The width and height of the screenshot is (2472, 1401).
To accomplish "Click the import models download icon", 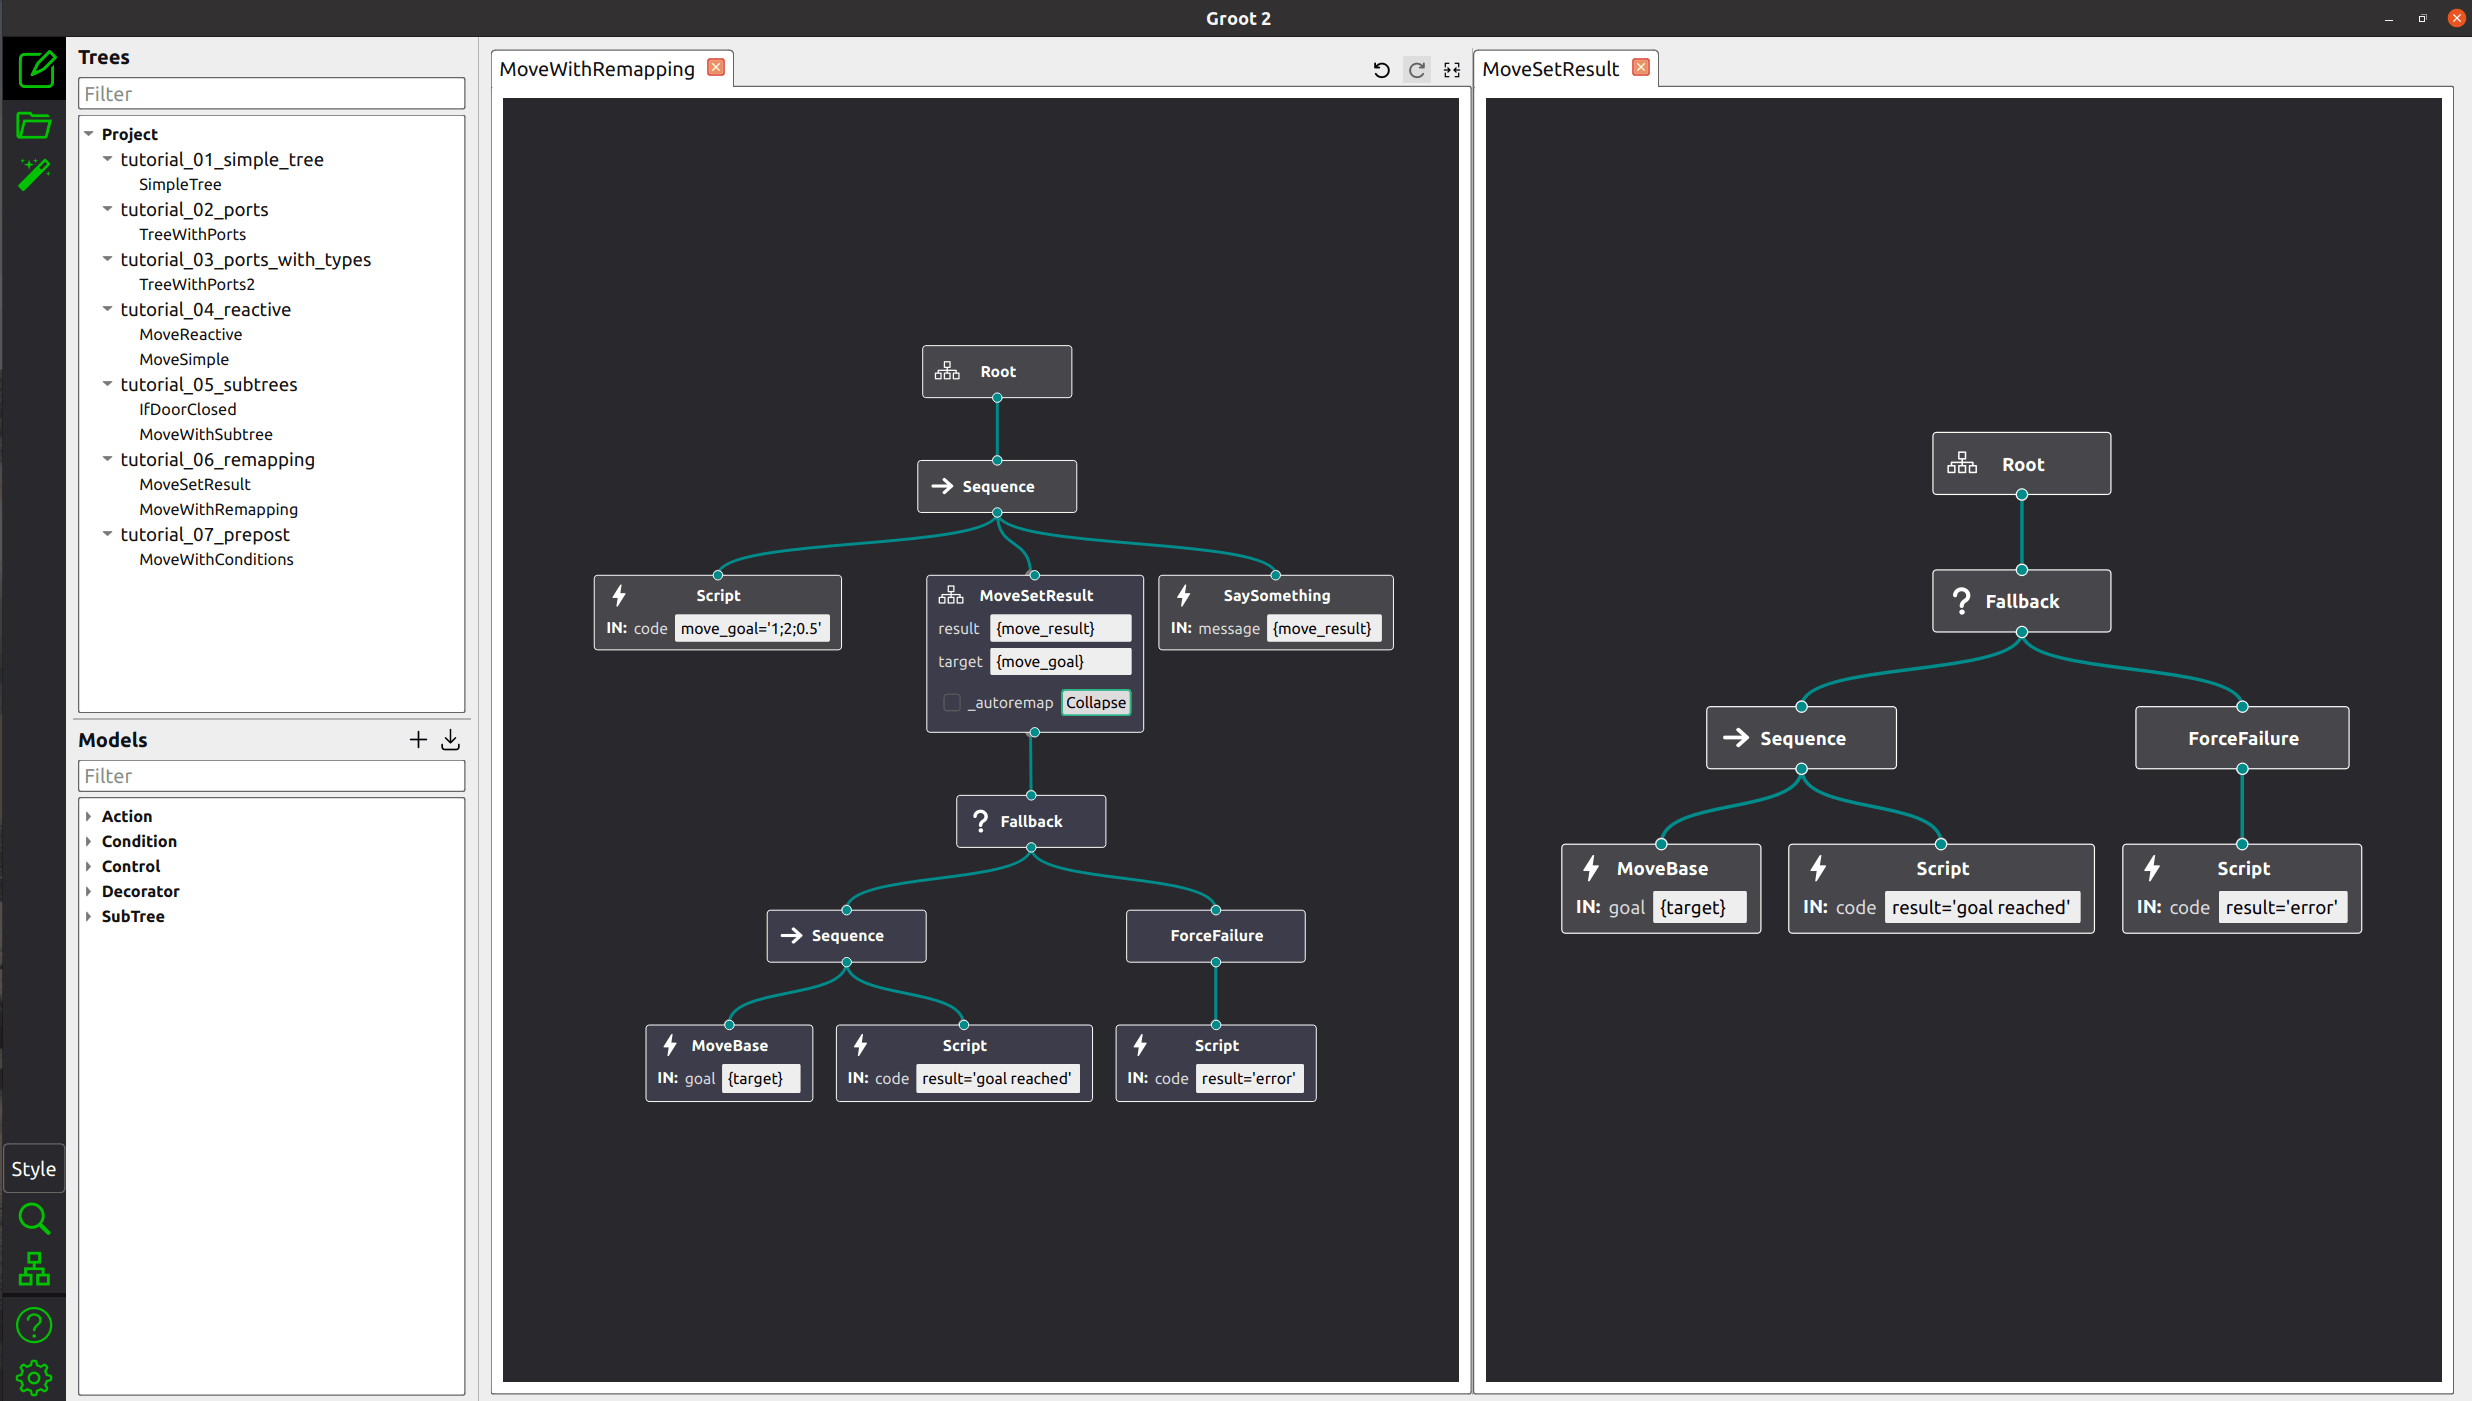I will (451, 740).
